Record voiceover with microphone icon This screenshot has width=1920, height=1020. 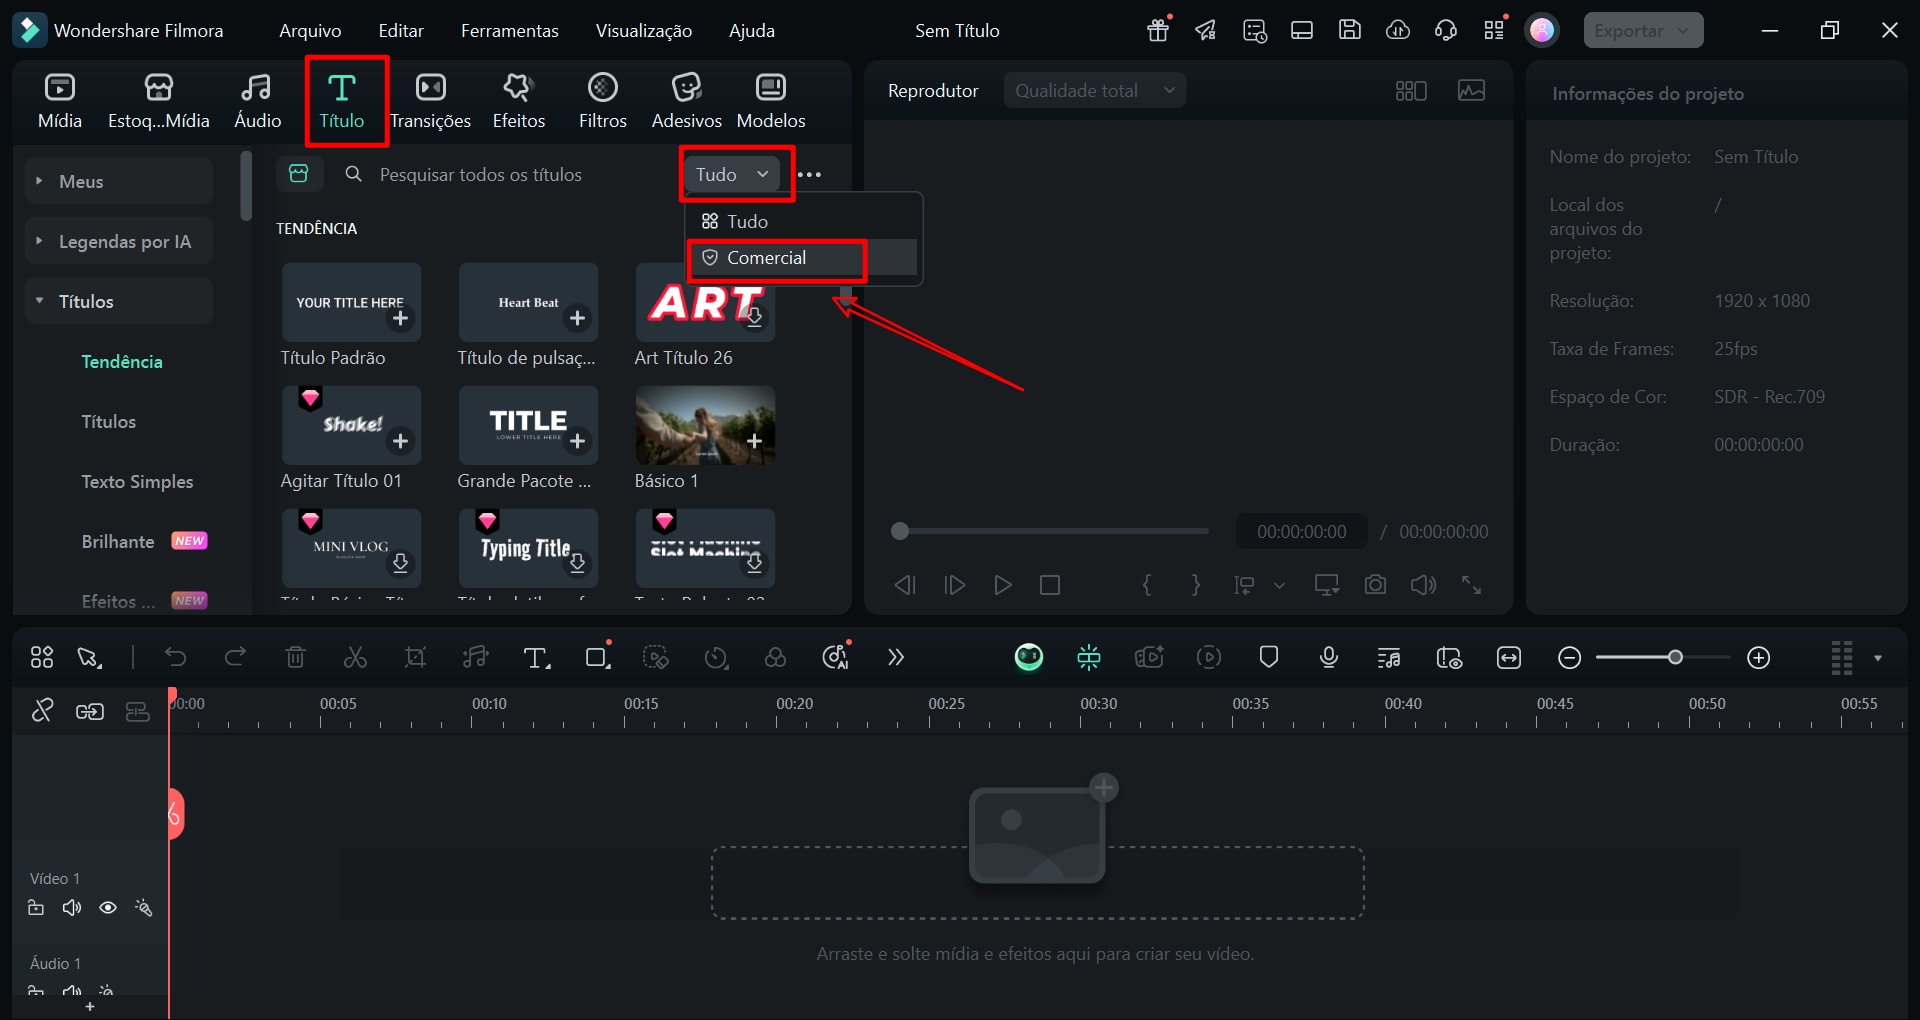point(1329,657)
